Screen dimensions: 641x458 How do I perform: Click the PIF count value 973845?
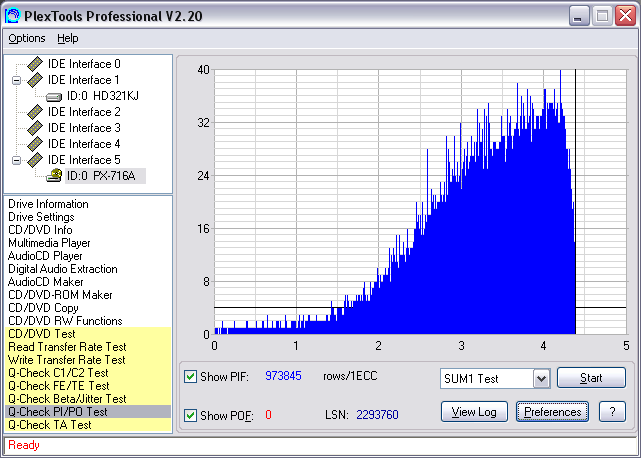pyautogui.click(x=283, y=376)
